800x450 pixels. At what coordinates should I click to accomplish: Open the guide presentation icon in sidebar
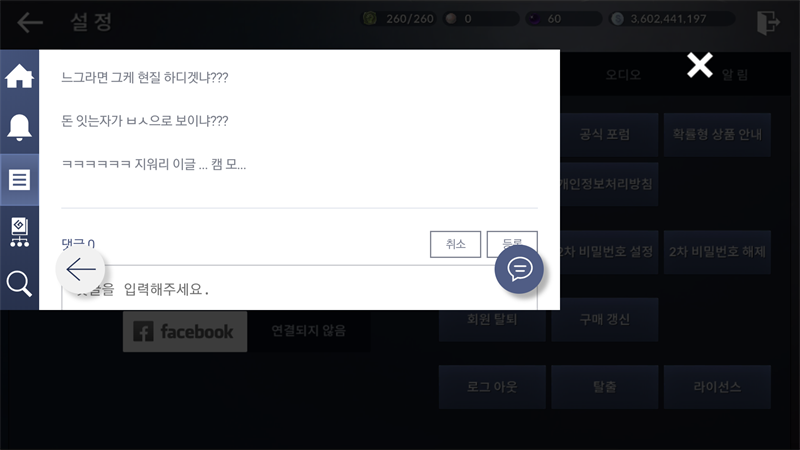coord(19,232)
